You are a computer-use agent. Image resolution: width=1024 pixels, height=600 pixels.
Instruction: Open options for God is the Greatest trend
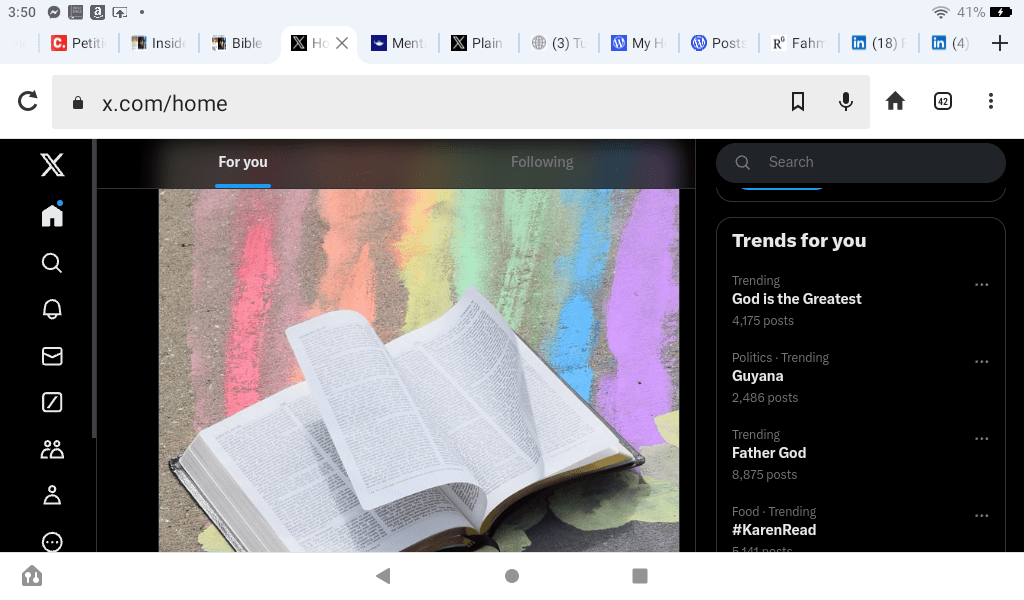tap(981, 285)
